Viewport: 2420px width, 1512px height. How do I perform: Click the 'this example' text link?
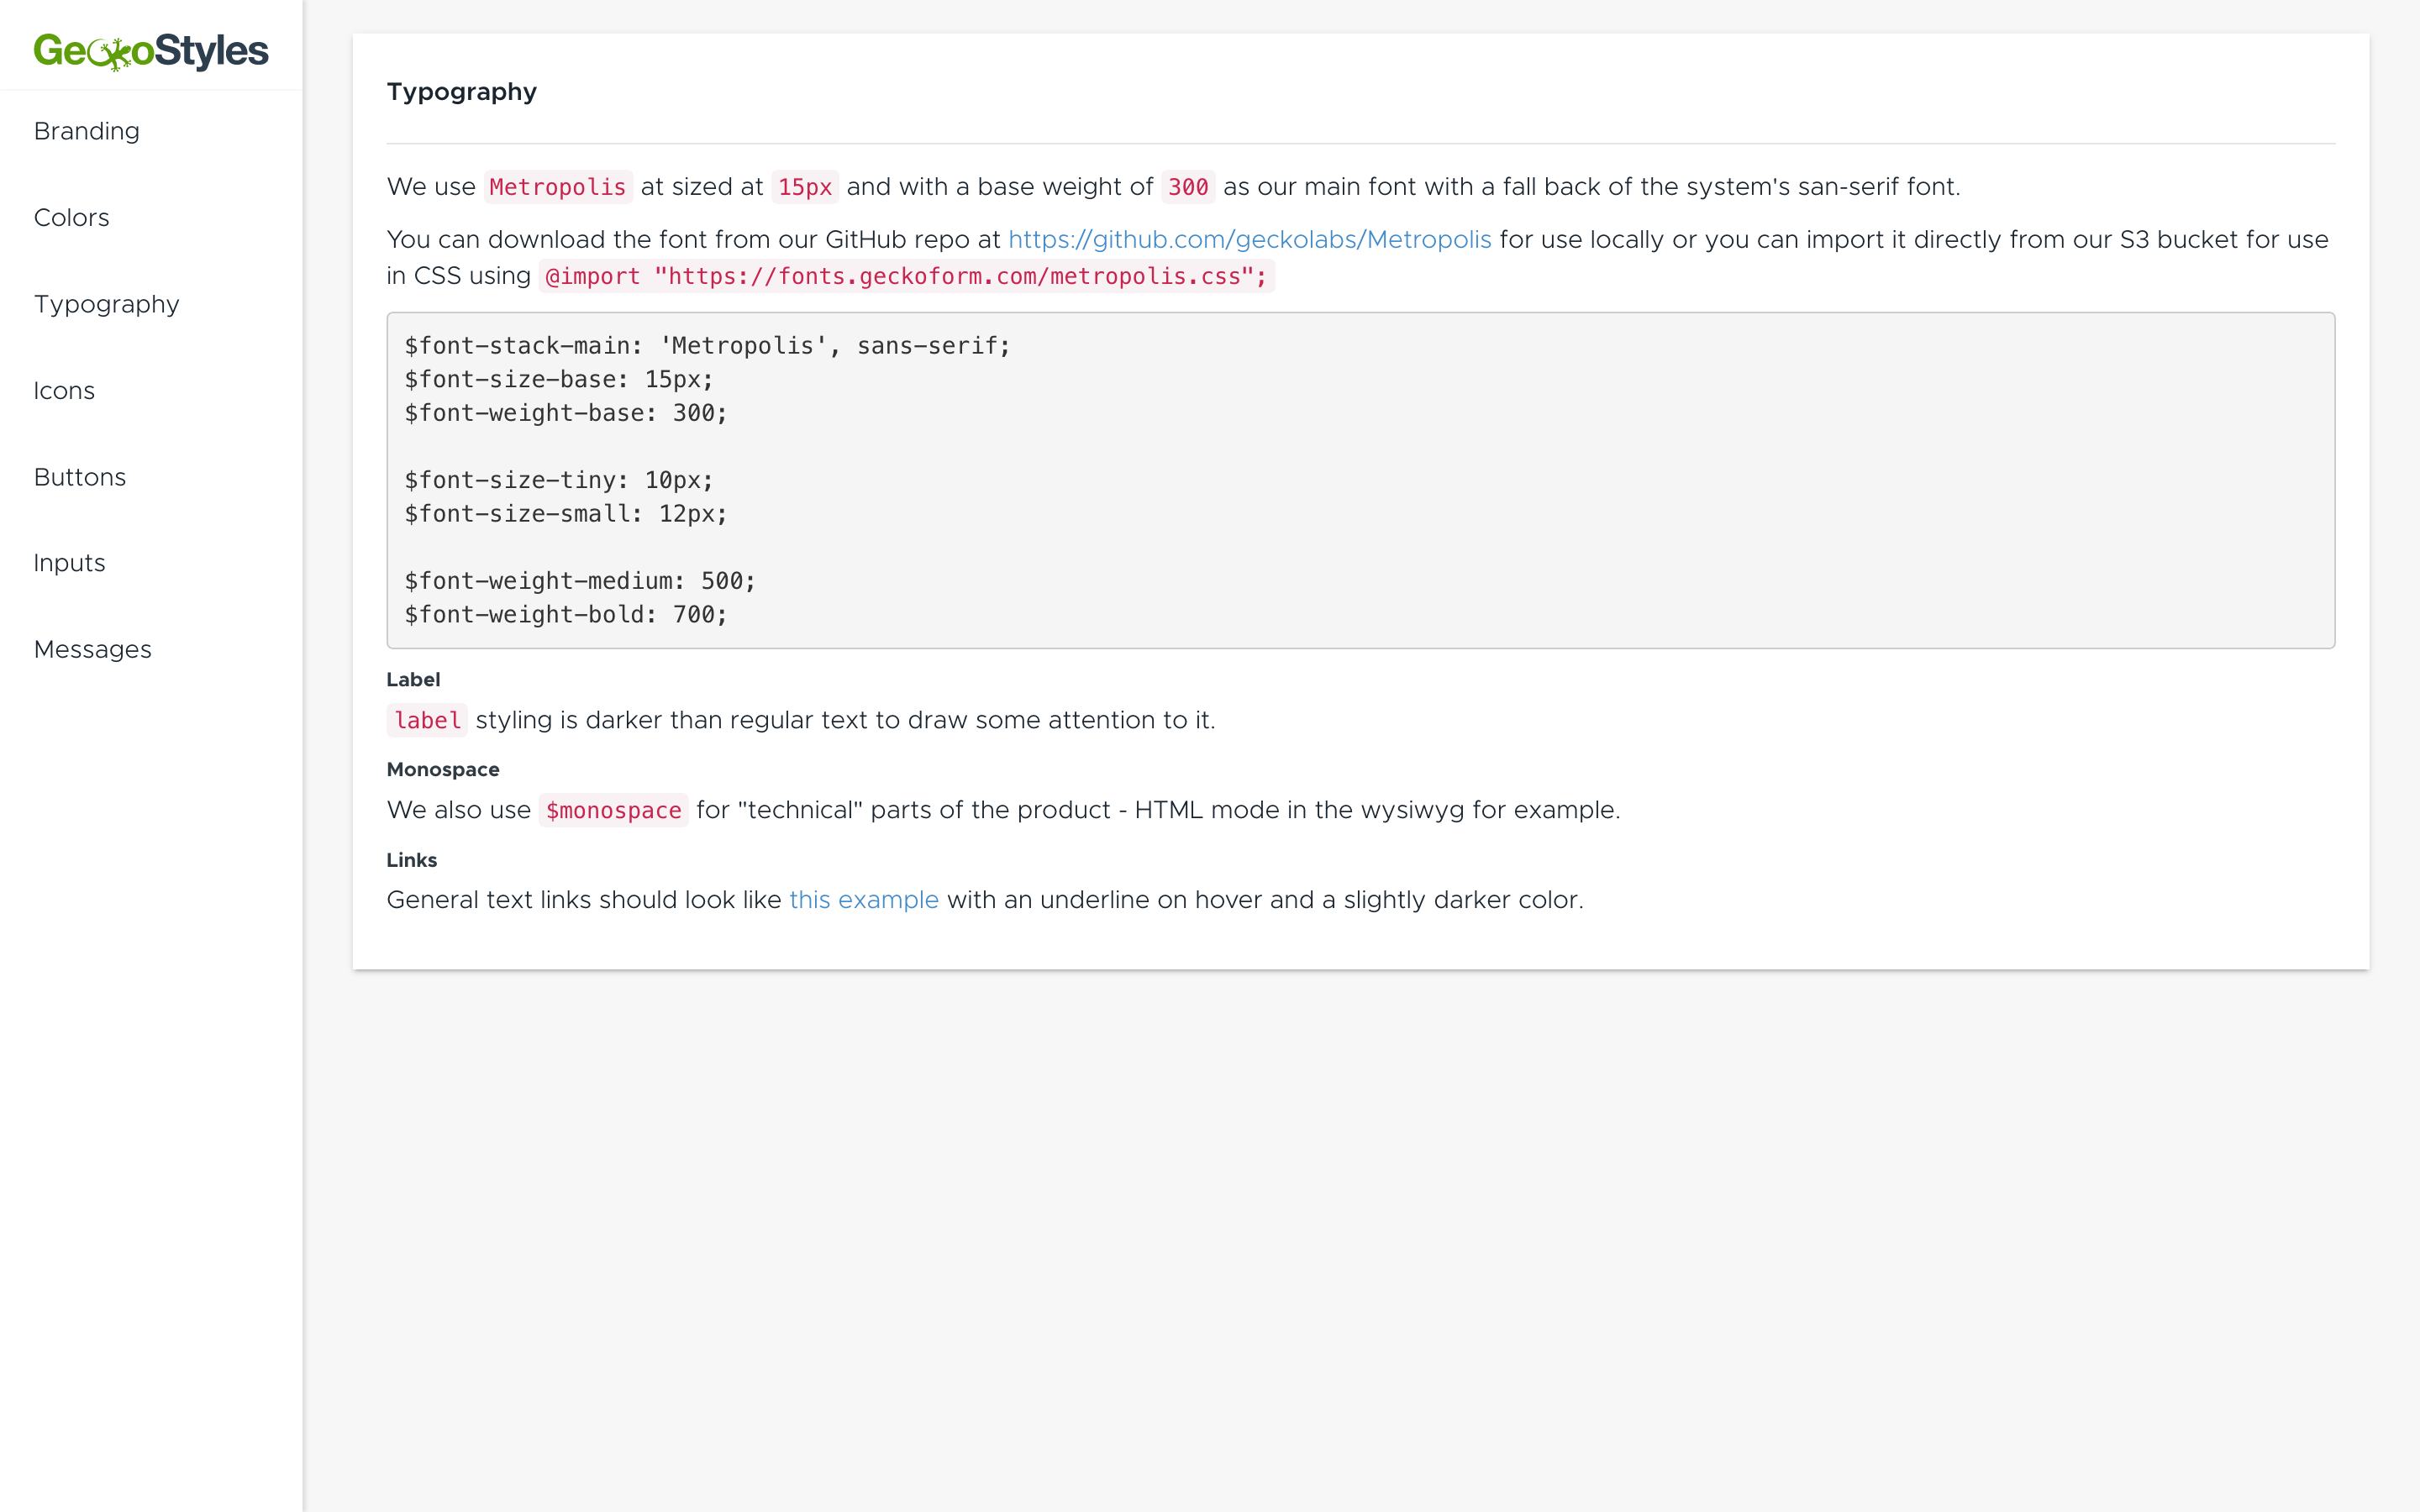[864, 900]
